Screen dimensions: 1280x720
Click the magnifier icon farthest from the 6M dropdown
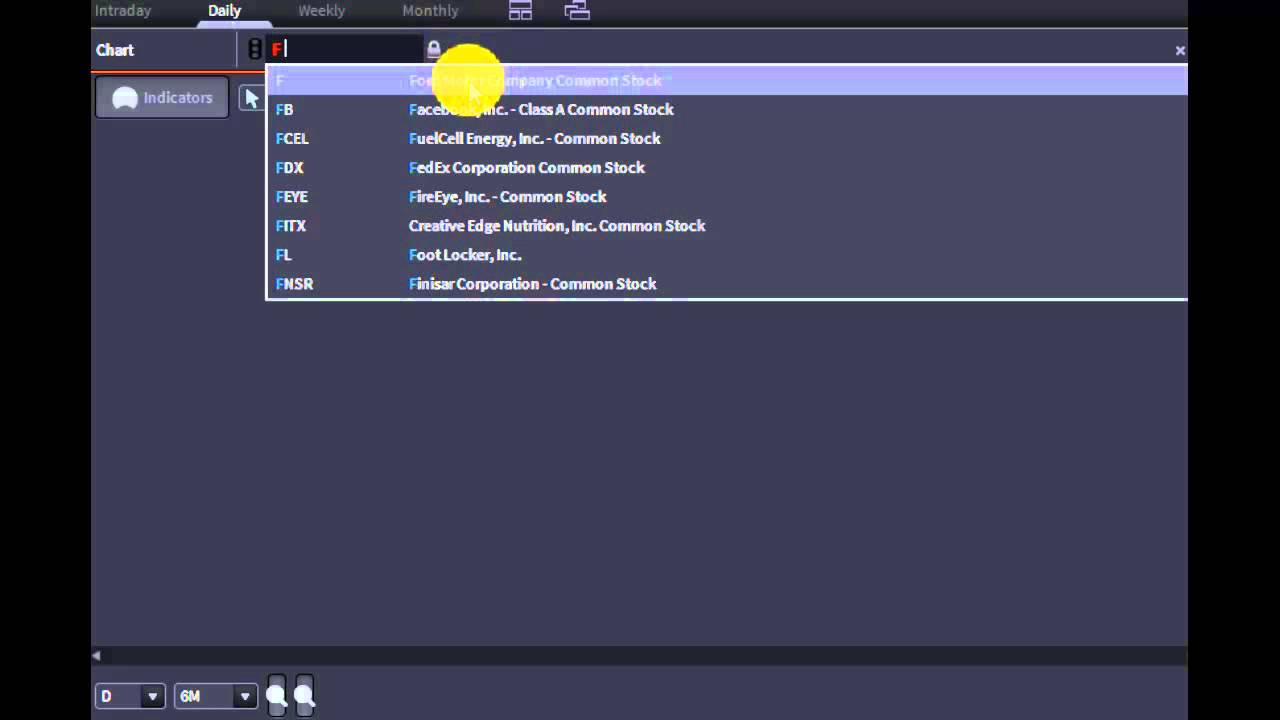pos(304,695)
